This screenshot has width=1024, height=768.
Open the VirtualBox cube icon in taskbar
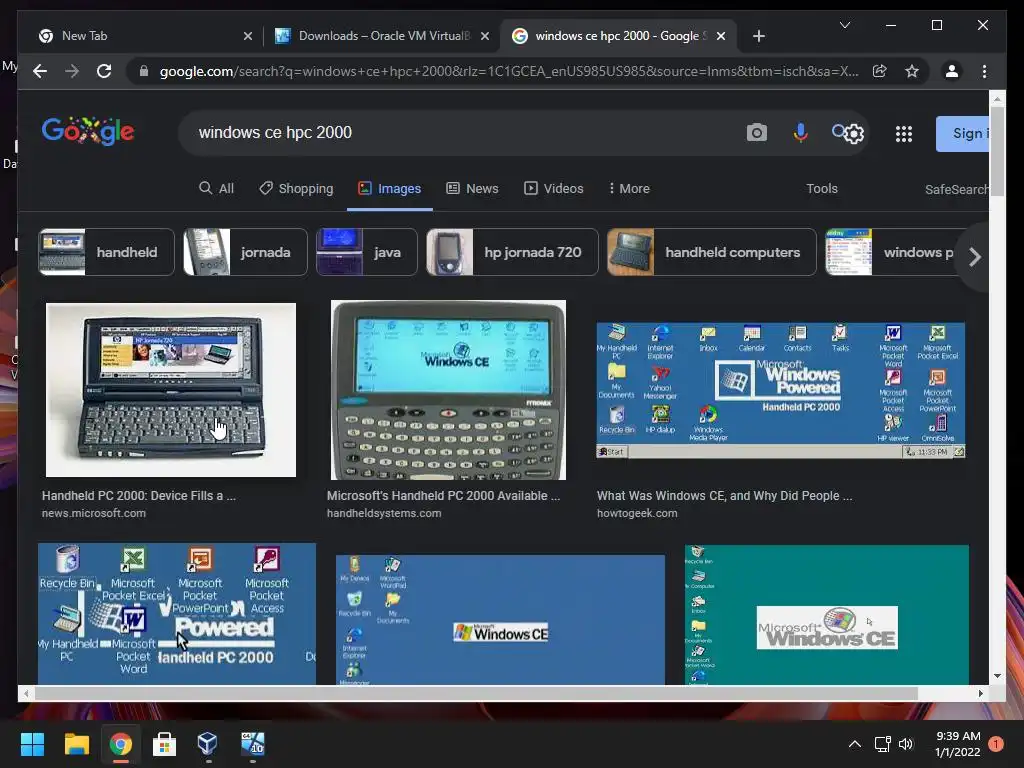point(208,744)
